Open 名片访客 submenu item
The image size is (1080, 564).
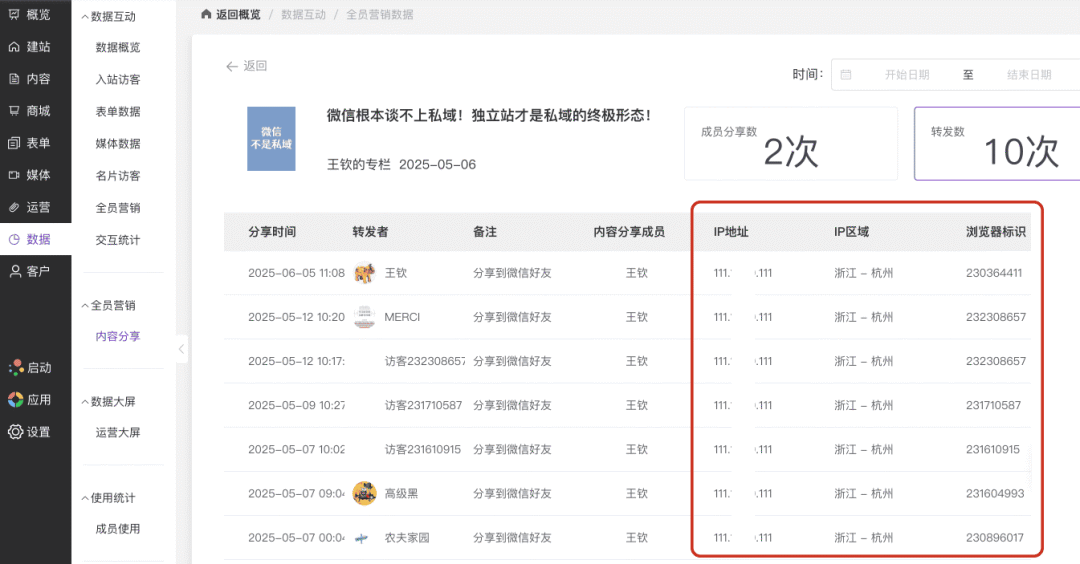point(118,176)
